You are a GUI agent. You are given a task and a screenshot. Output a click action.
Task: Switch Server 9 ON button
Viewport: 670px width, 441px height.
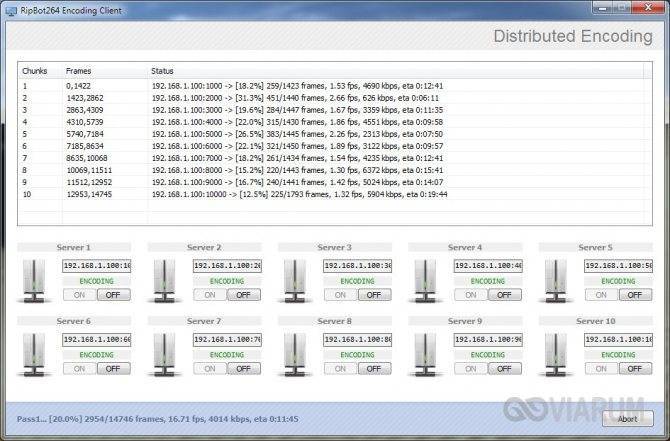coord(470,369)
